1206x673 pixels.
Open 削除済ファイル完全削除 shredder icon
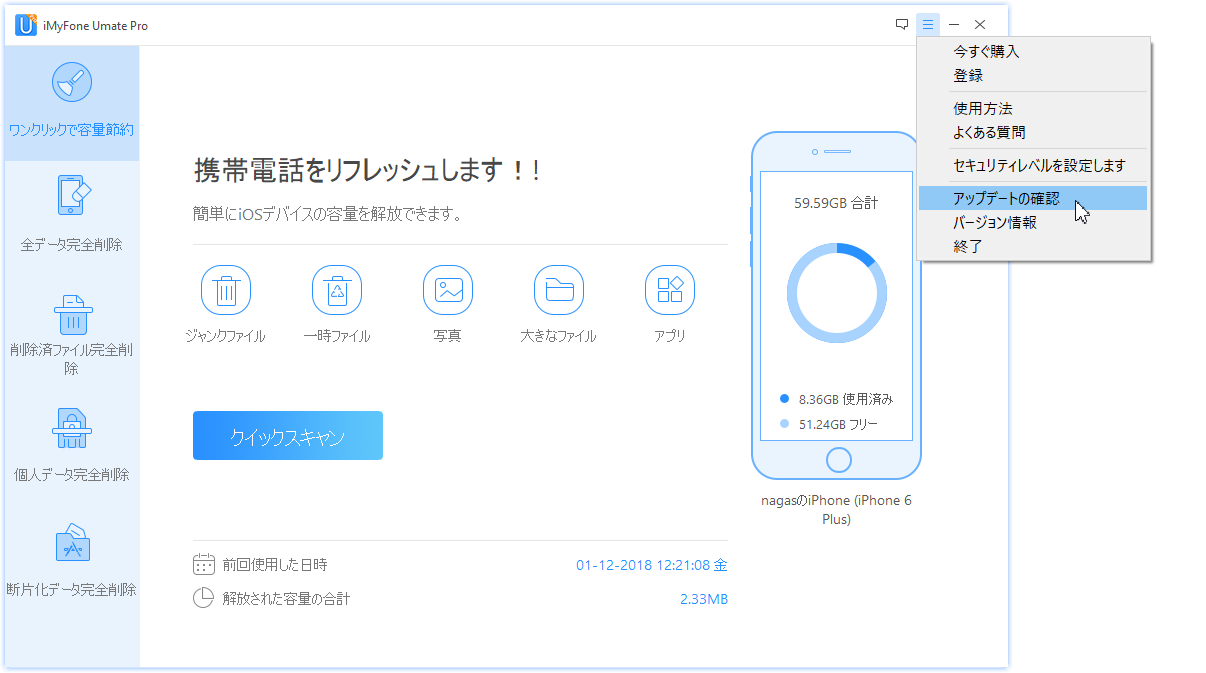tap(71, 313)
